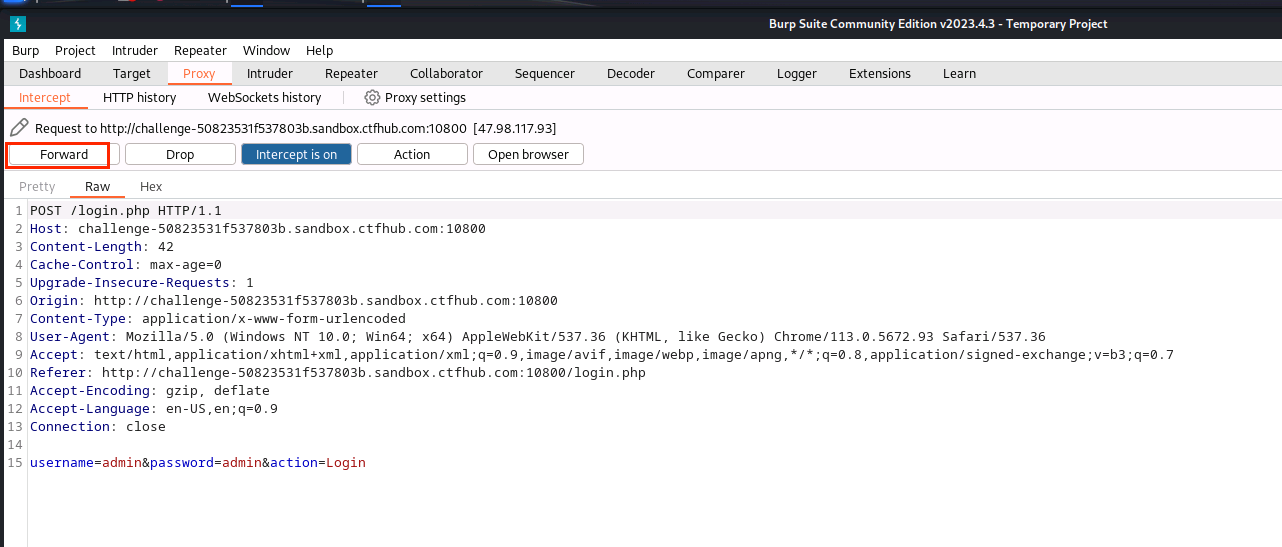Toggle the Intercept is on button

296,154
